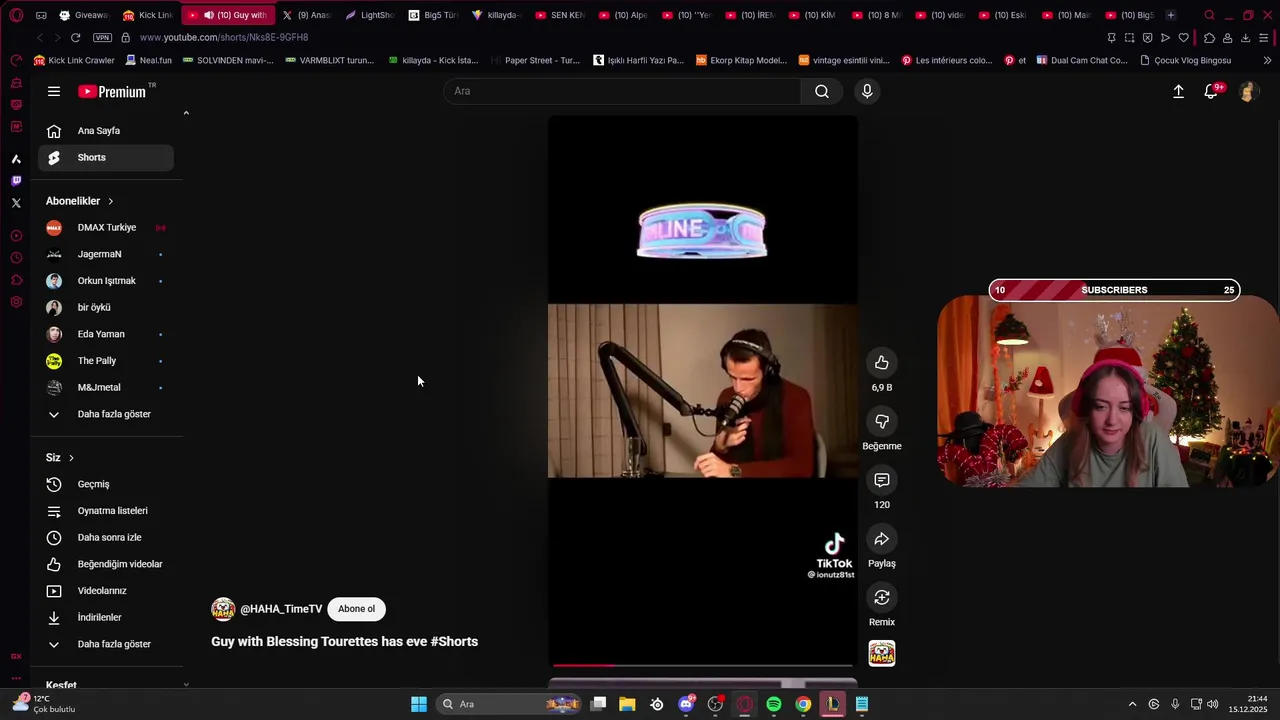Click Windows taskbar search box
This screenshot has height=720, width=1280.
[510, 704]
